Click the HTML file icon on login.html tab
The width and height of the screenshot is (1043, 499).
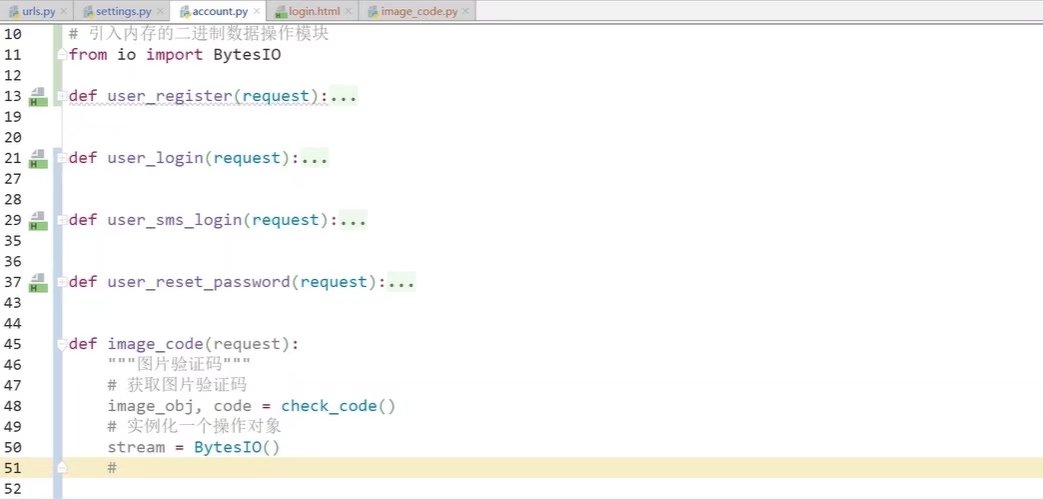pos(281,11)
